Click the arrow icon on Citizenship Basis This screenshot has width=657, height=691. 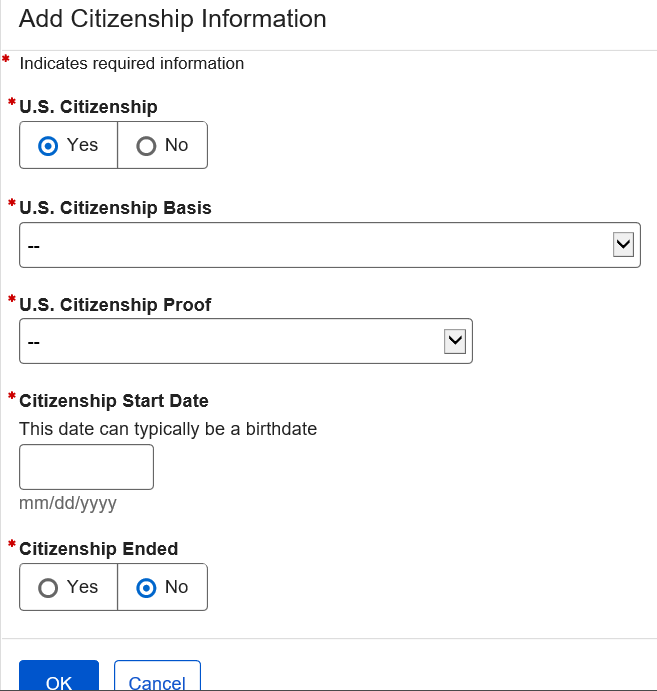pos(623,245)
